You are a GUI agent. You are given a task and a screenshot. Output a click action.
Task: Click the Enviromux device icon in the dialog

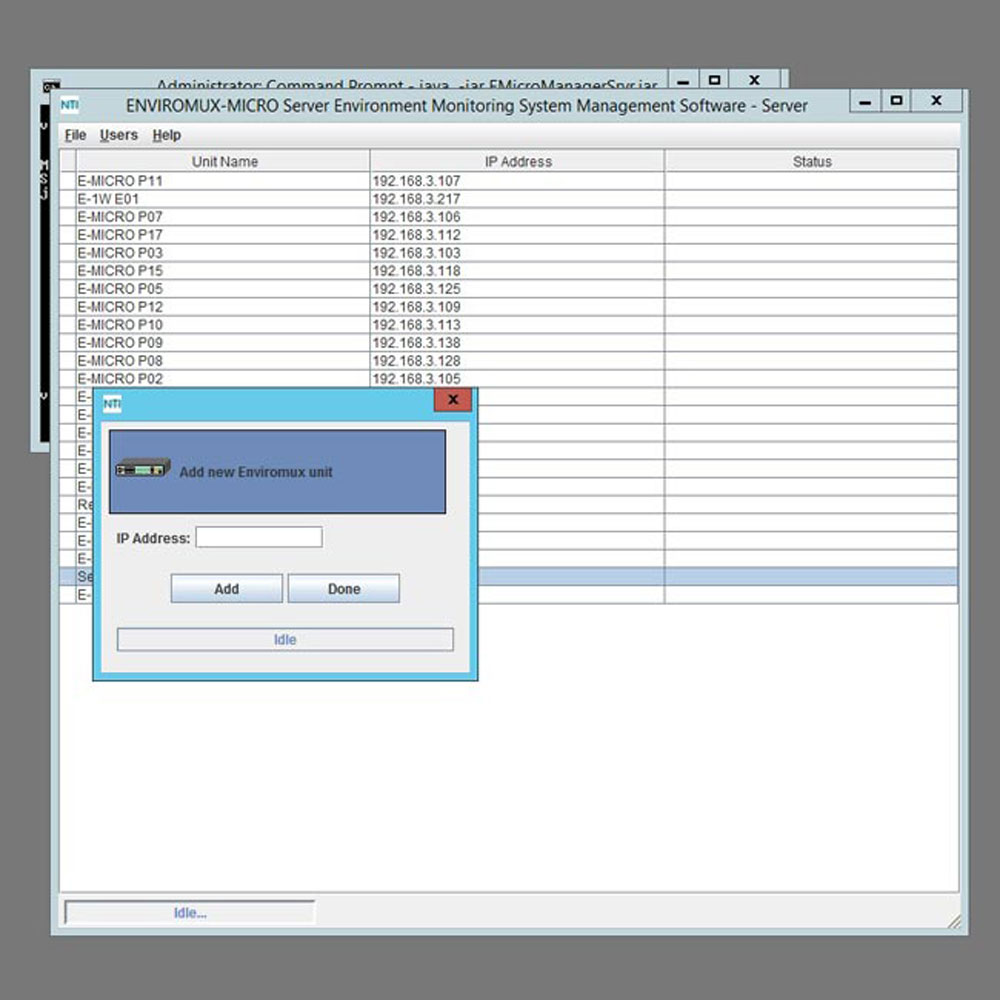pyautogui.click(x=143, y=469)
